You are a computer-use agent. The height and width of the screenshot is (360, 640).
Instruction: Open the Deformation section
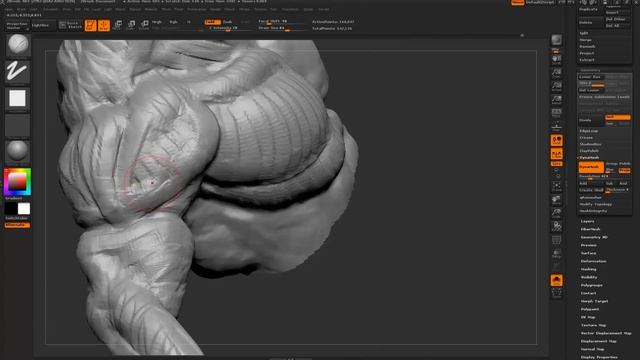(593, 261)
